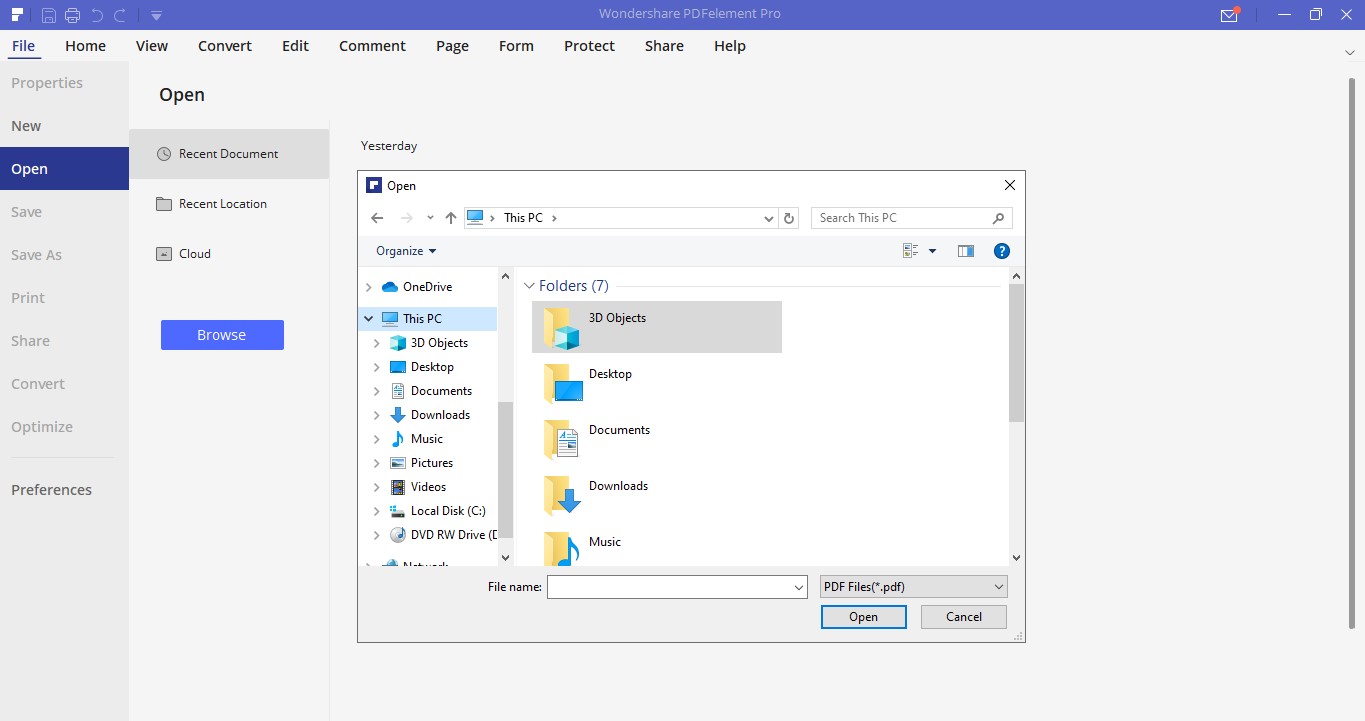Image resolution: width=1365 pixels, height=721 pixels.
Task: Open address bar previous locations dropdown
Action: (768, 218)
